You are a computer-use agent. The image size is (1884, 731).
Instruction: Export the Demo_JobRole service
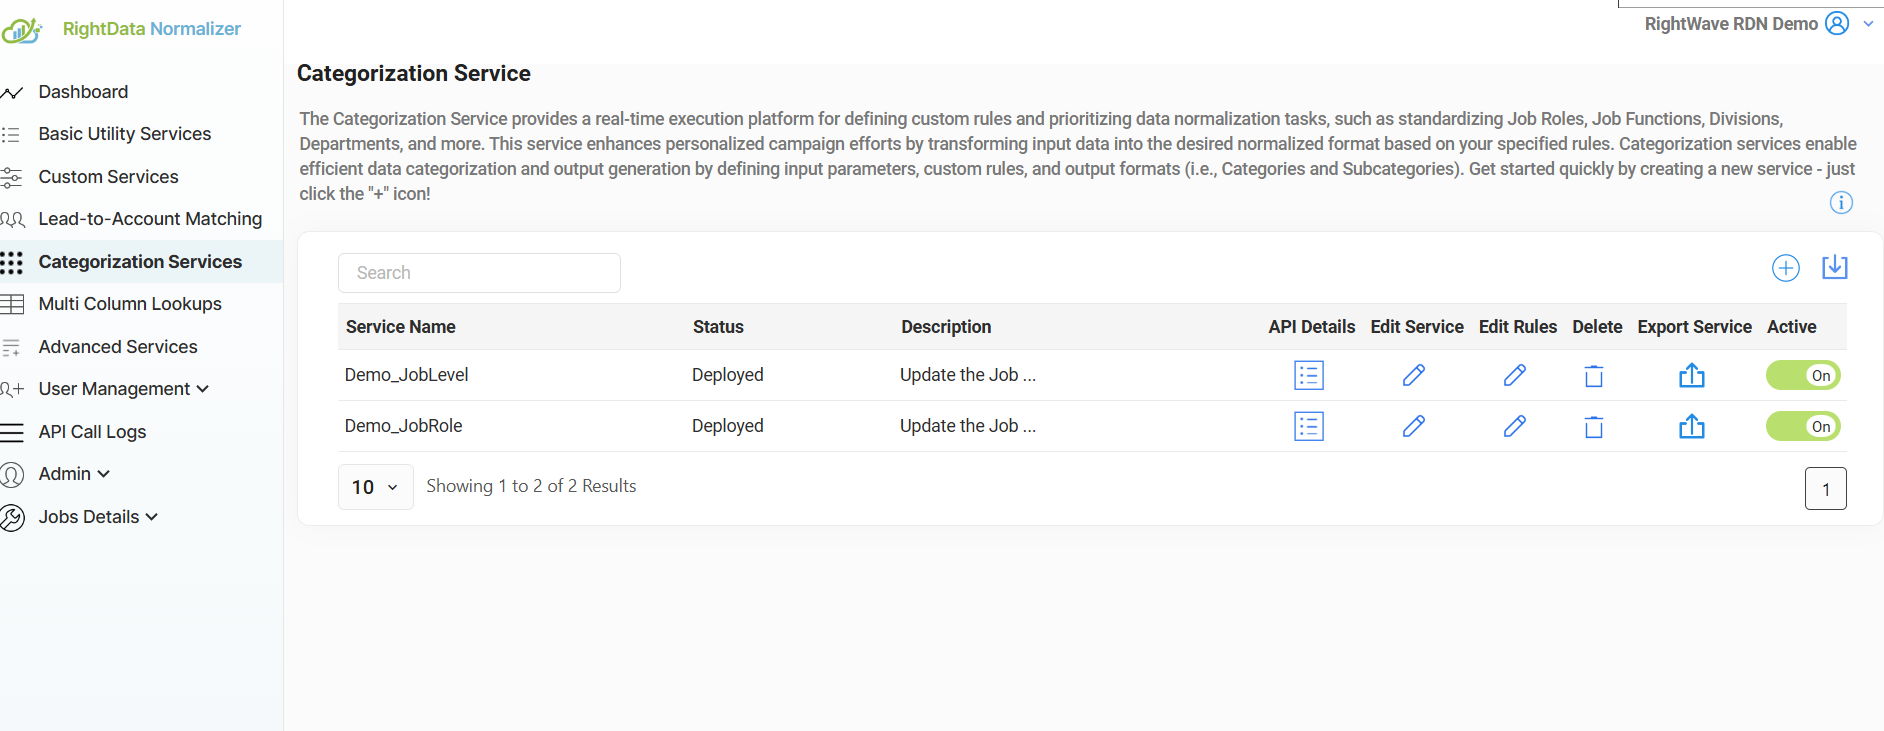click(1692, 426)
